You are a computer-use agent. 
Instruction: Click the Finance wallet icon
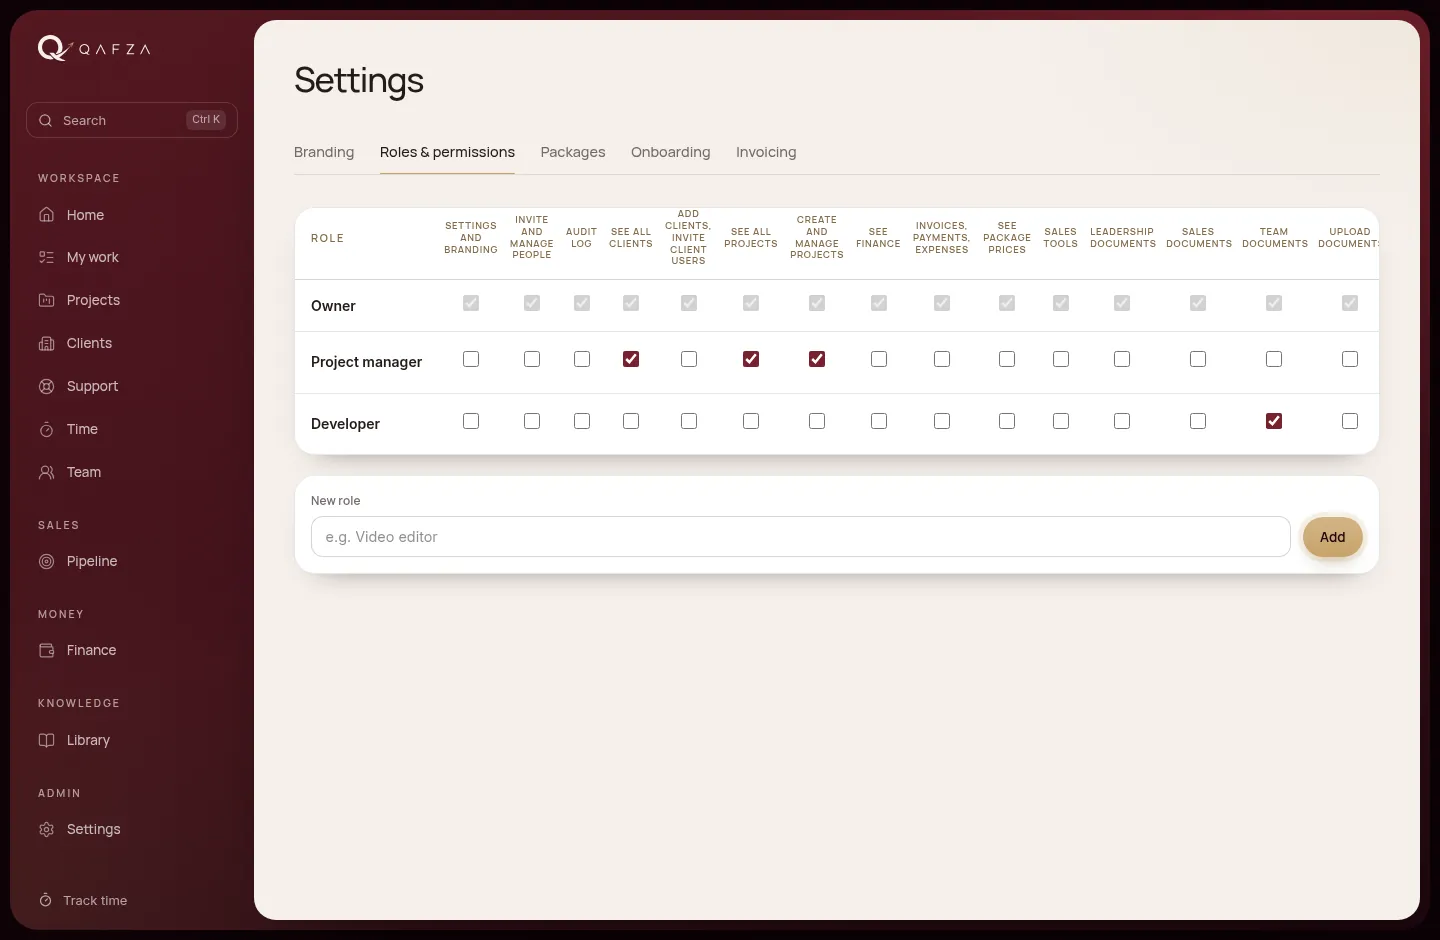pos(46,650)
